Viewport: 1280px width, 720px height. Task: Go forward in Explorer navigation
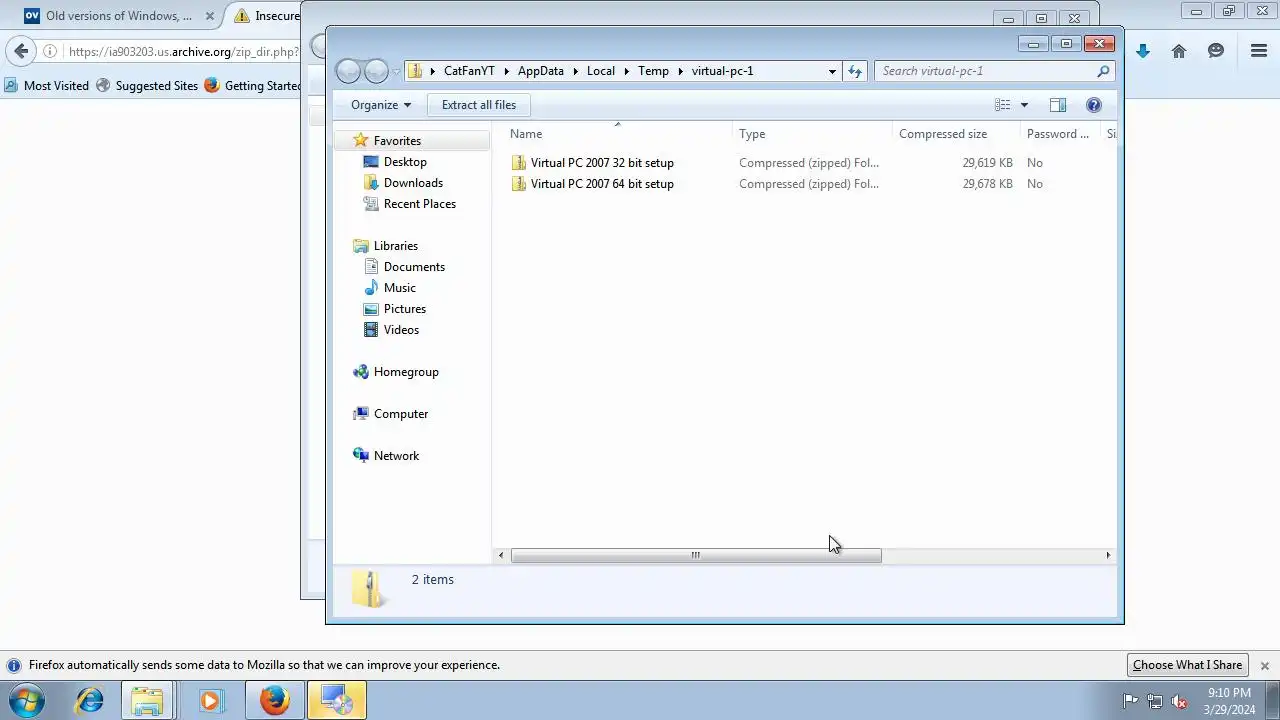click(x=376, y=71)
